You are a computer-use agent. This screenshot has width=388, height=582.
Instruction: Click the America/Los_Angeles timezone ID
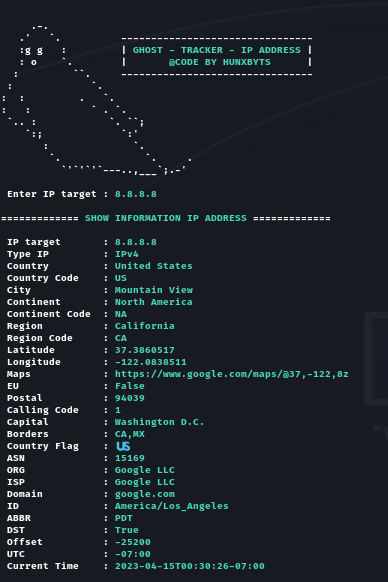click(172, 506)
